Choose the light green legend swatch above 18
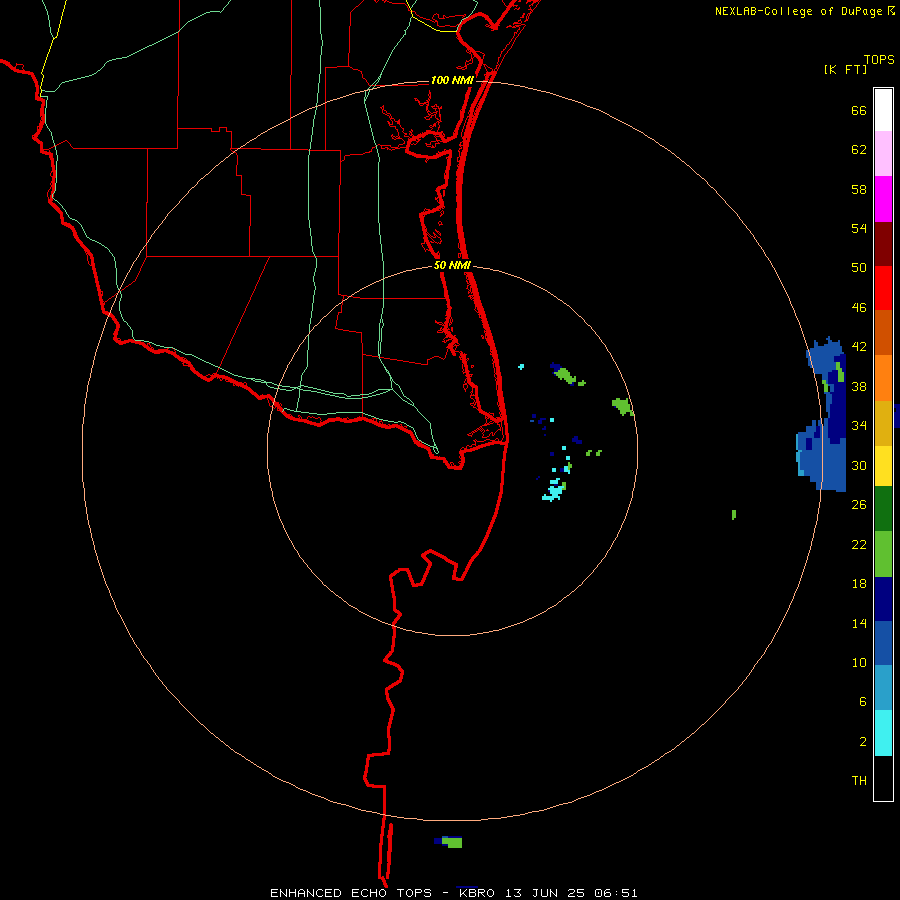Screen dimensions: 900x900 coord(883,554)
